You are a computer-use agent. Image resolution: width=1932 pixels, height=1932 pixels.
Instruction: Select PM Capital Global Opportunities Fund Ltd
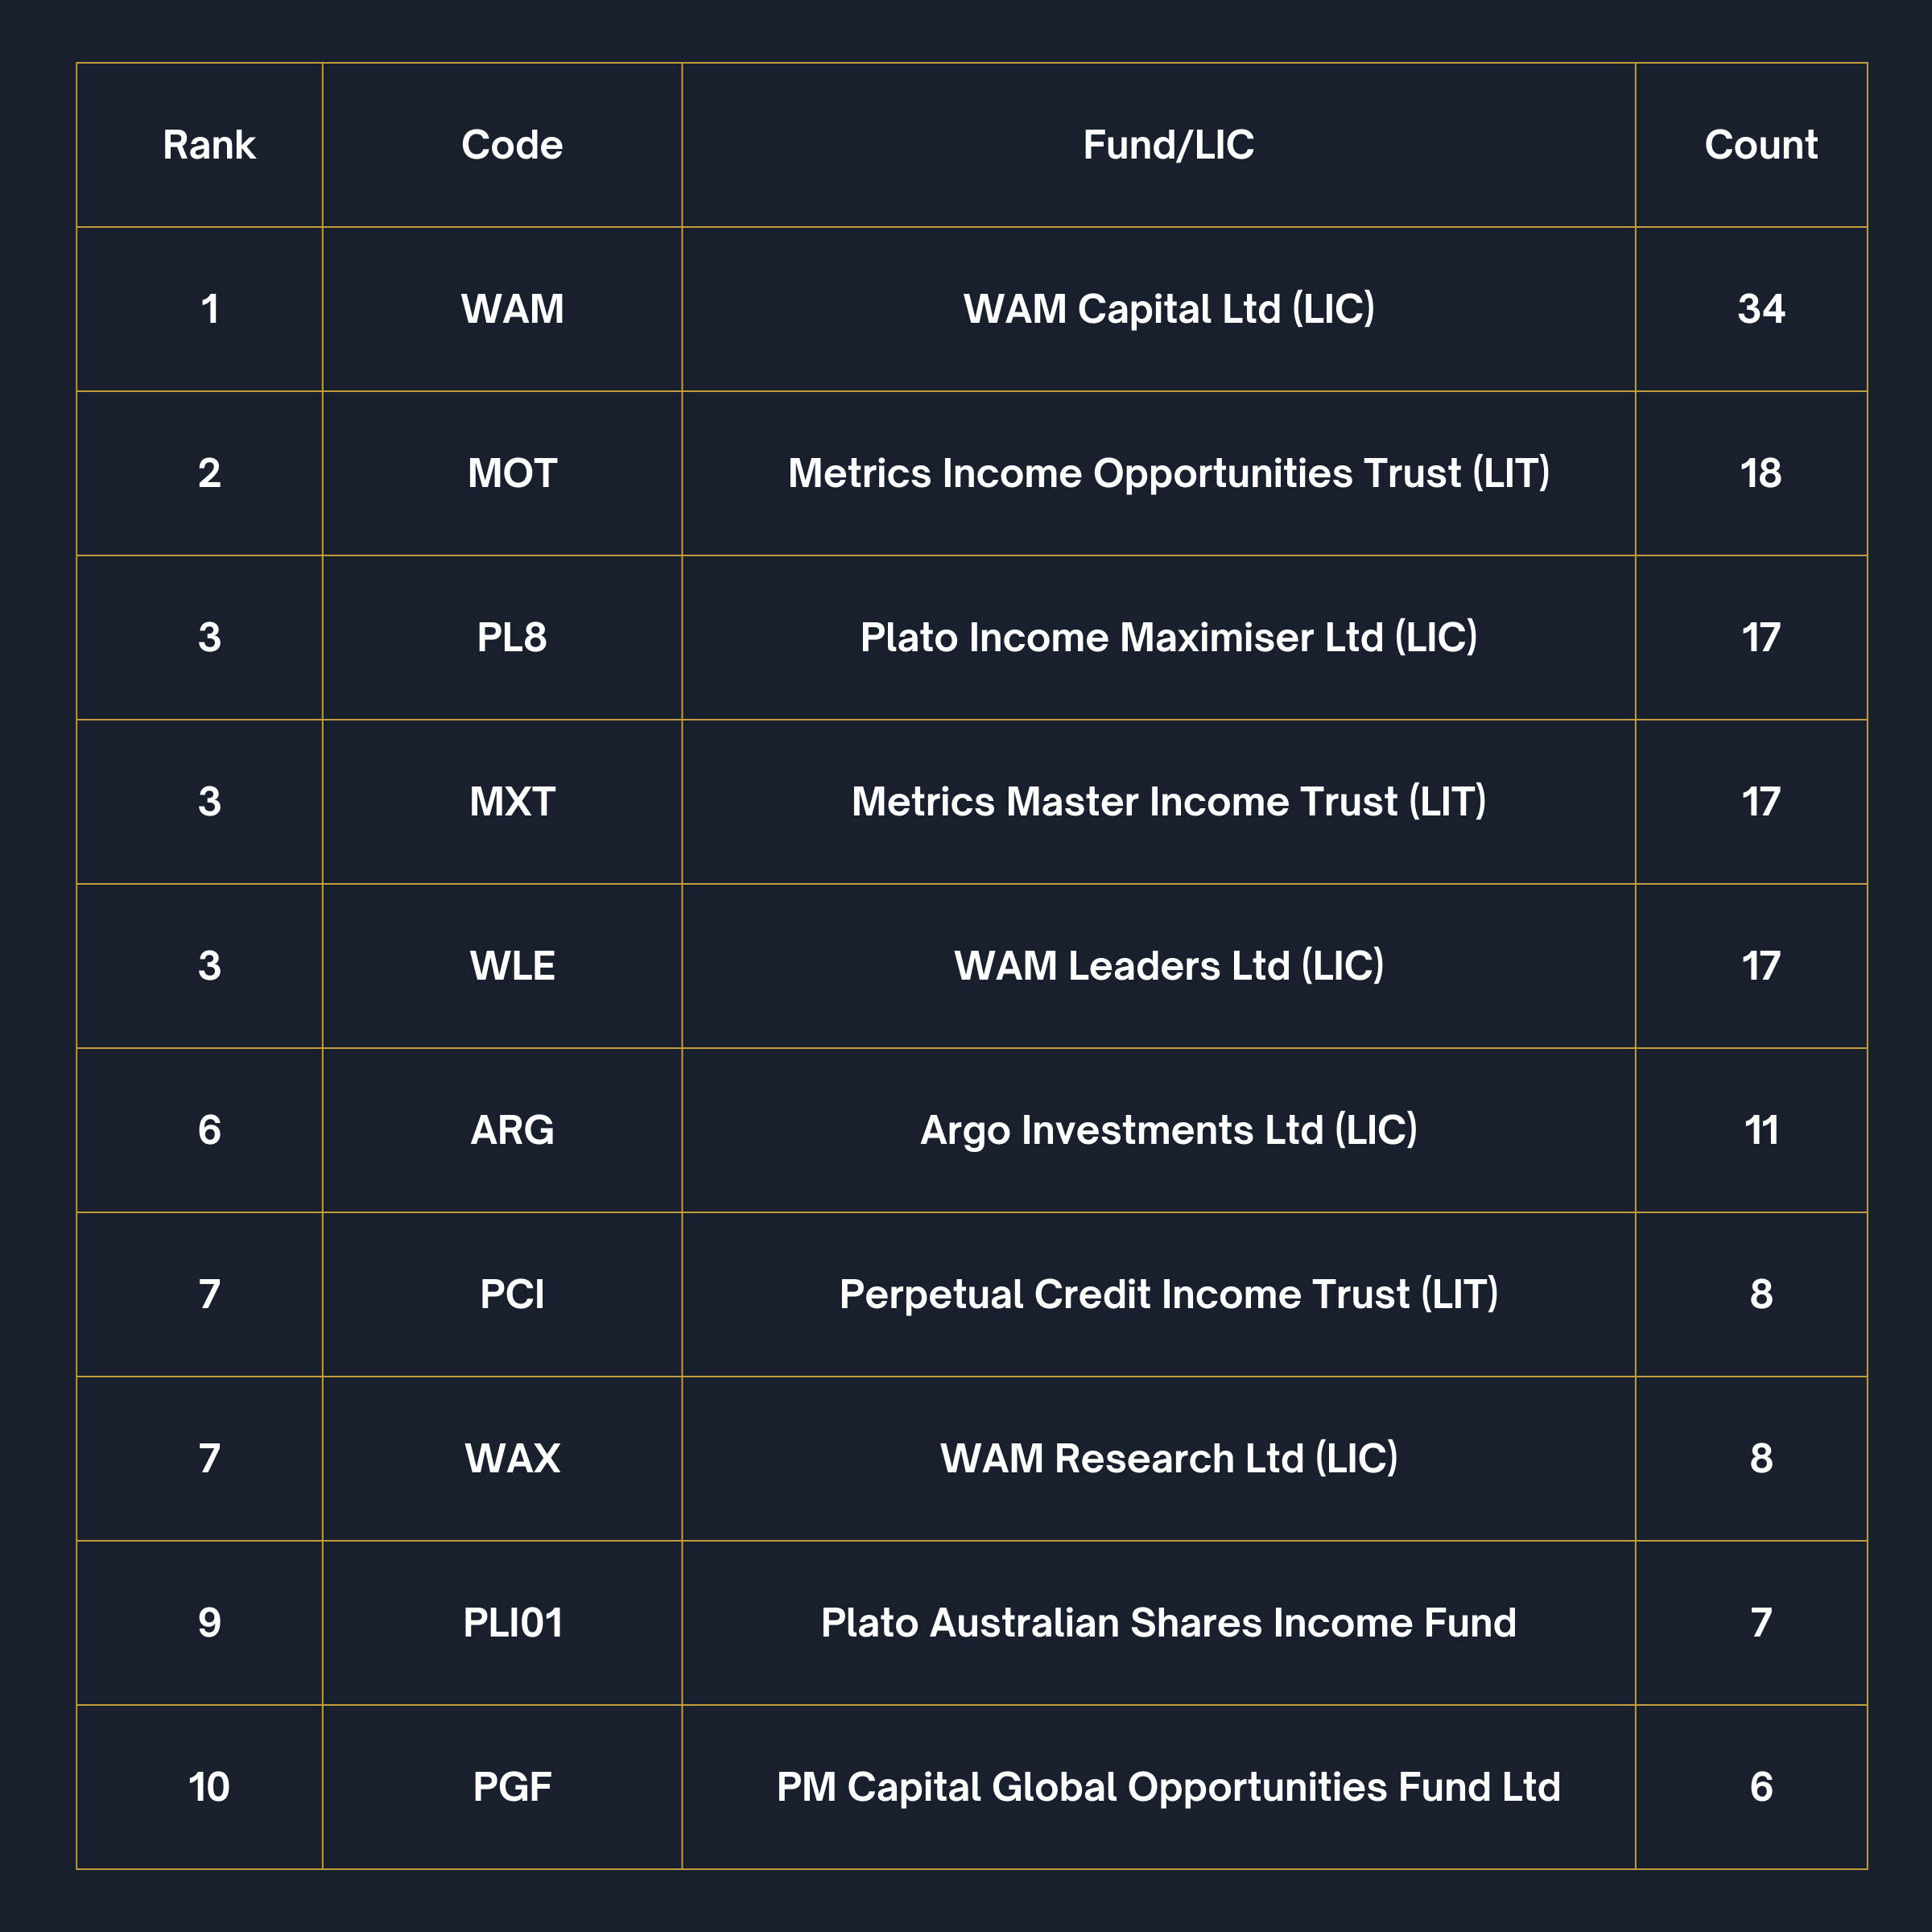(x=1168, y=1787)
